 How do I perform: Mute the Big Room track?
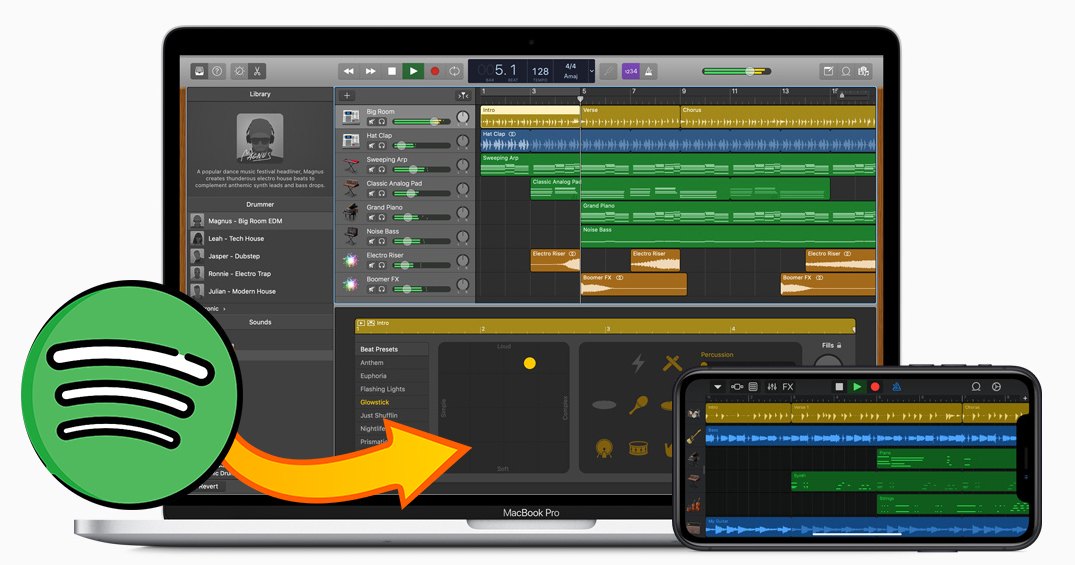click(x=371, y=121)
